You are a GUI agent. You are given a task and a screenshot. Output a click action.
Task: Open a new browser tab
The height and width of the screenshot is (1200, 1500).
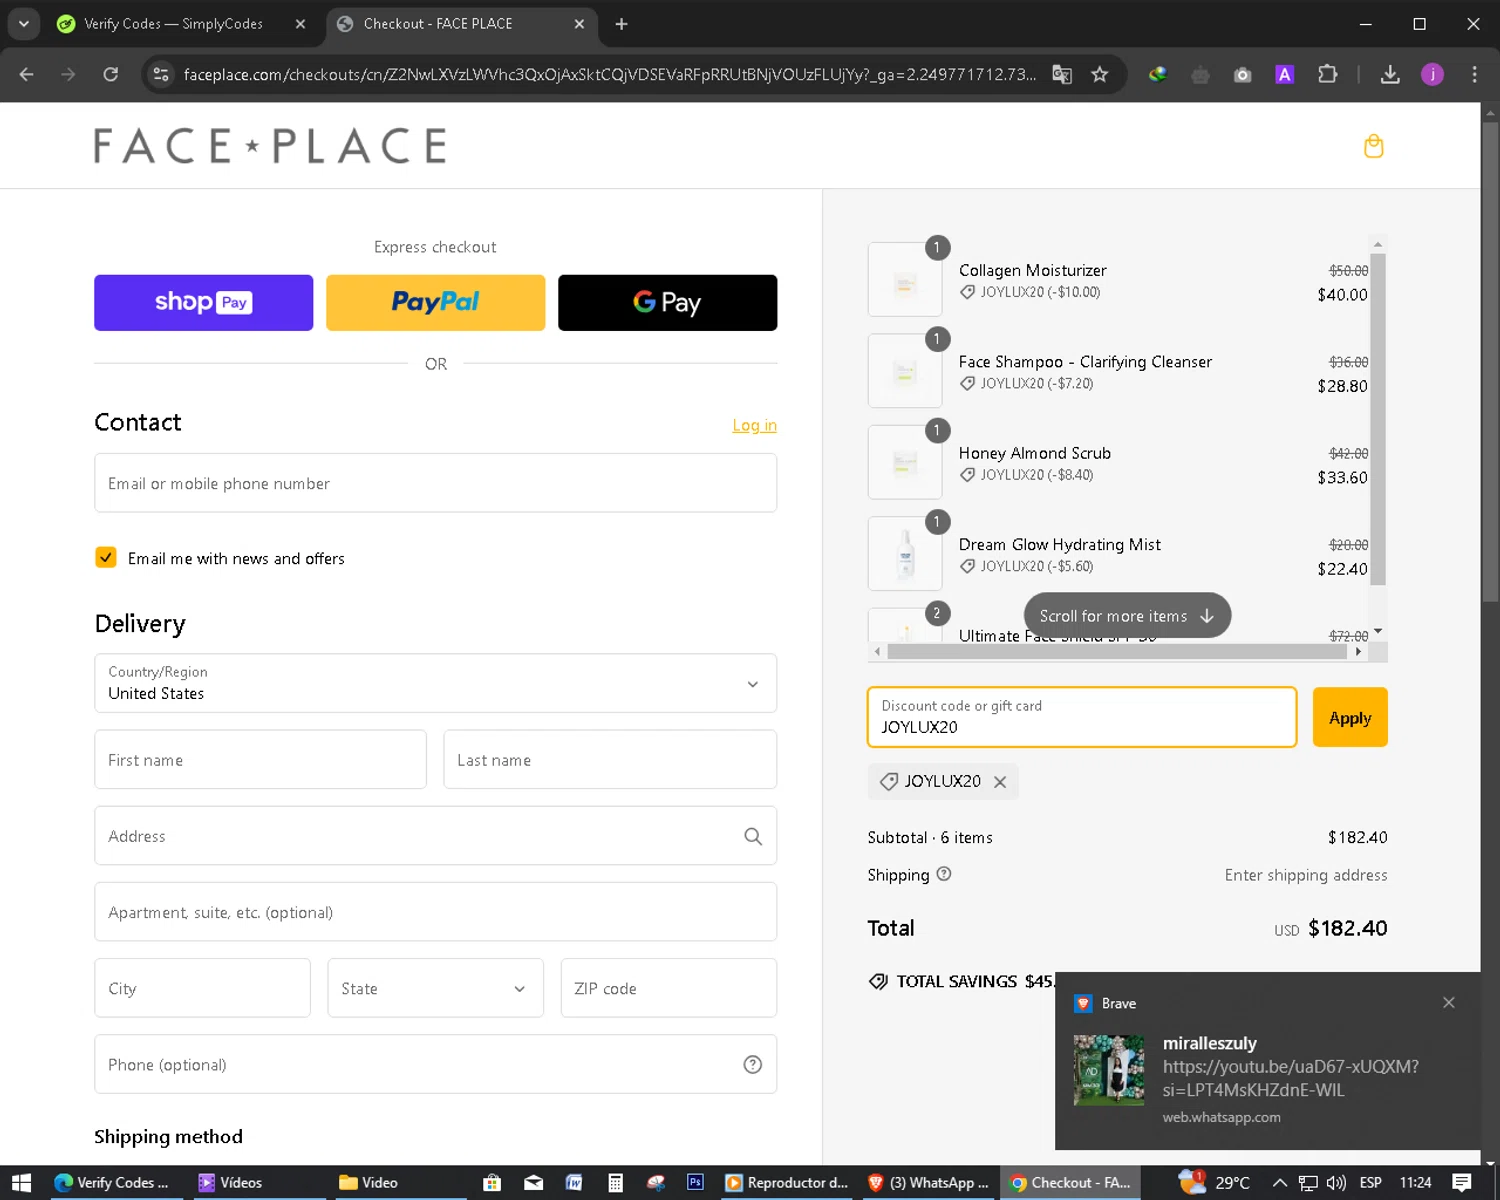click(x=621, y=24)
